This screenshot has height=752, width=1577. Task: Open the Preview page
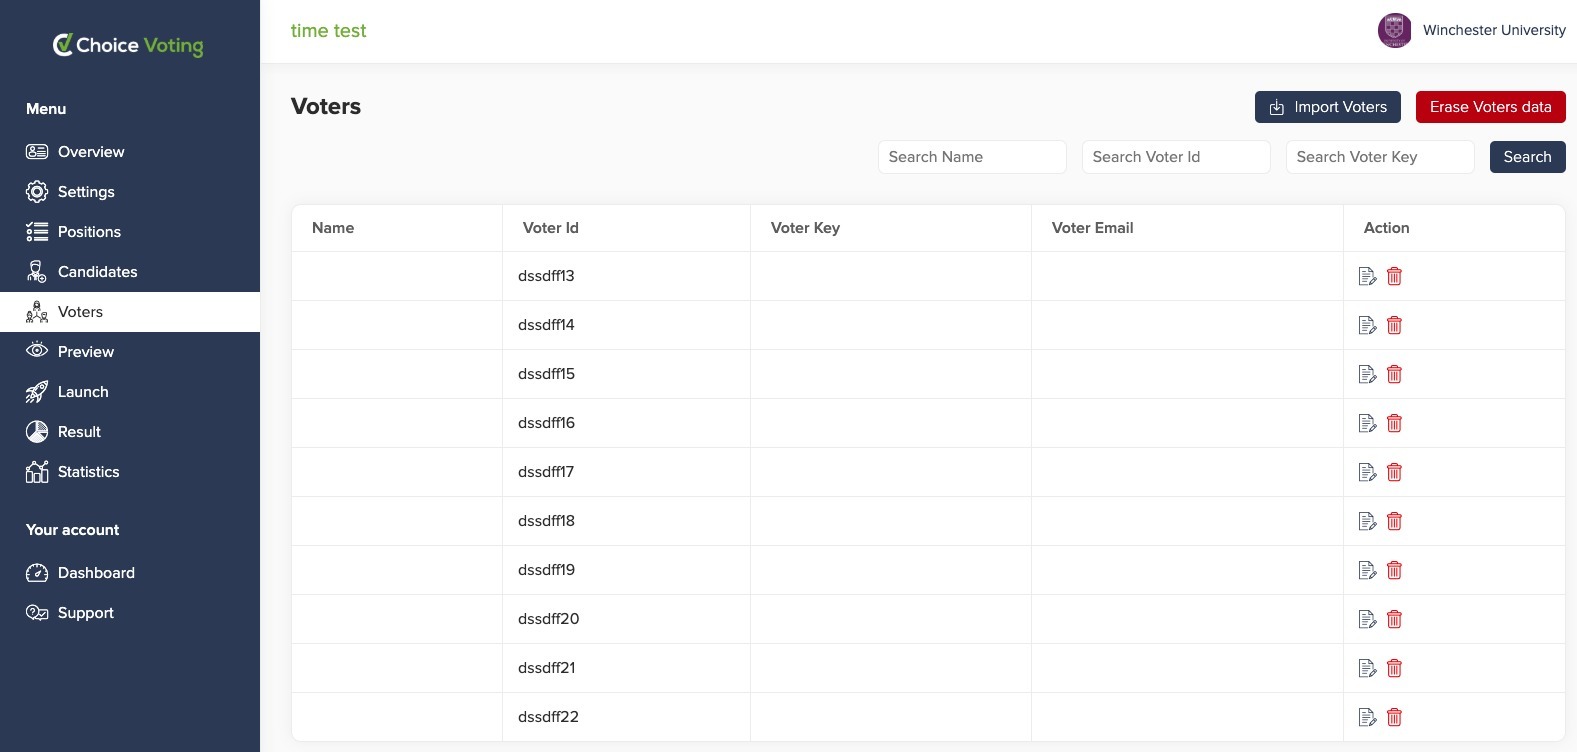coord(86,352)
